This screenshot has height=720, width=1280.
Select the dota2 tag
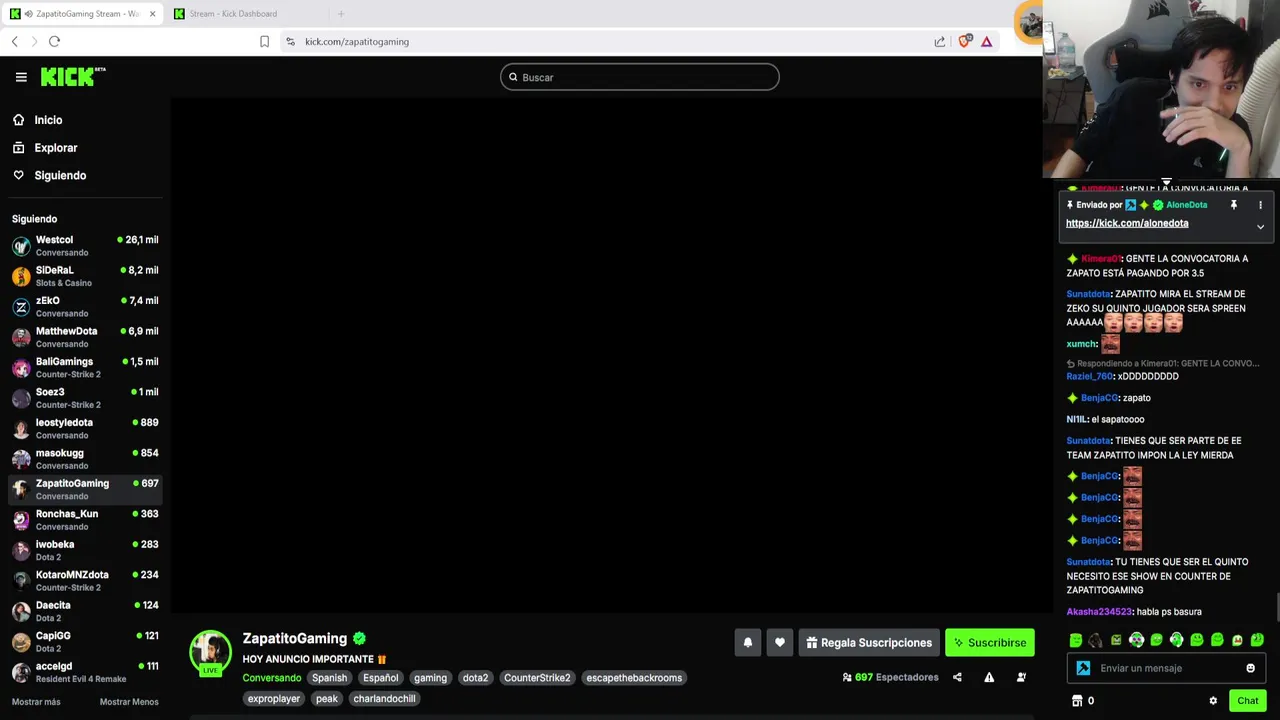[475, 678]
